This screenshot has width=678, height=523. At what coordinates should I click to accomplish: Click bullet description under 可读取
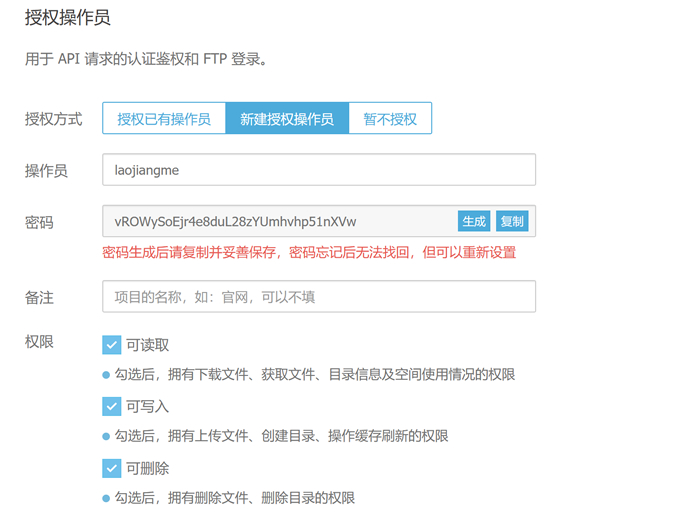point(309,374)
